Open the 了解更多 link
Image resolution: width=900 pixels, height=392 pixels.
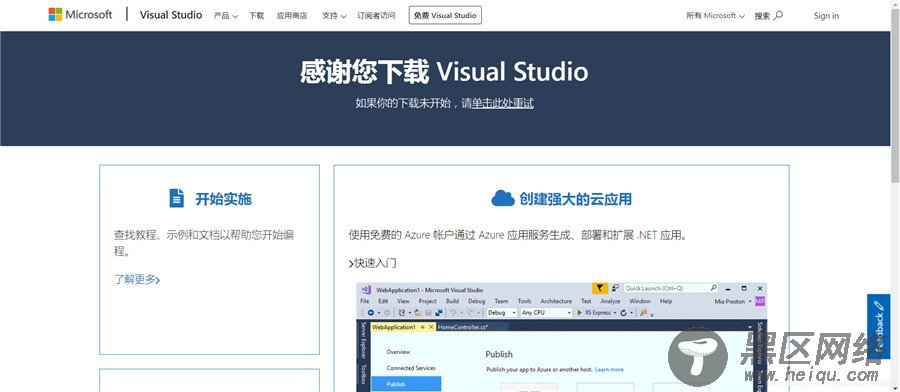coord(137,280)
